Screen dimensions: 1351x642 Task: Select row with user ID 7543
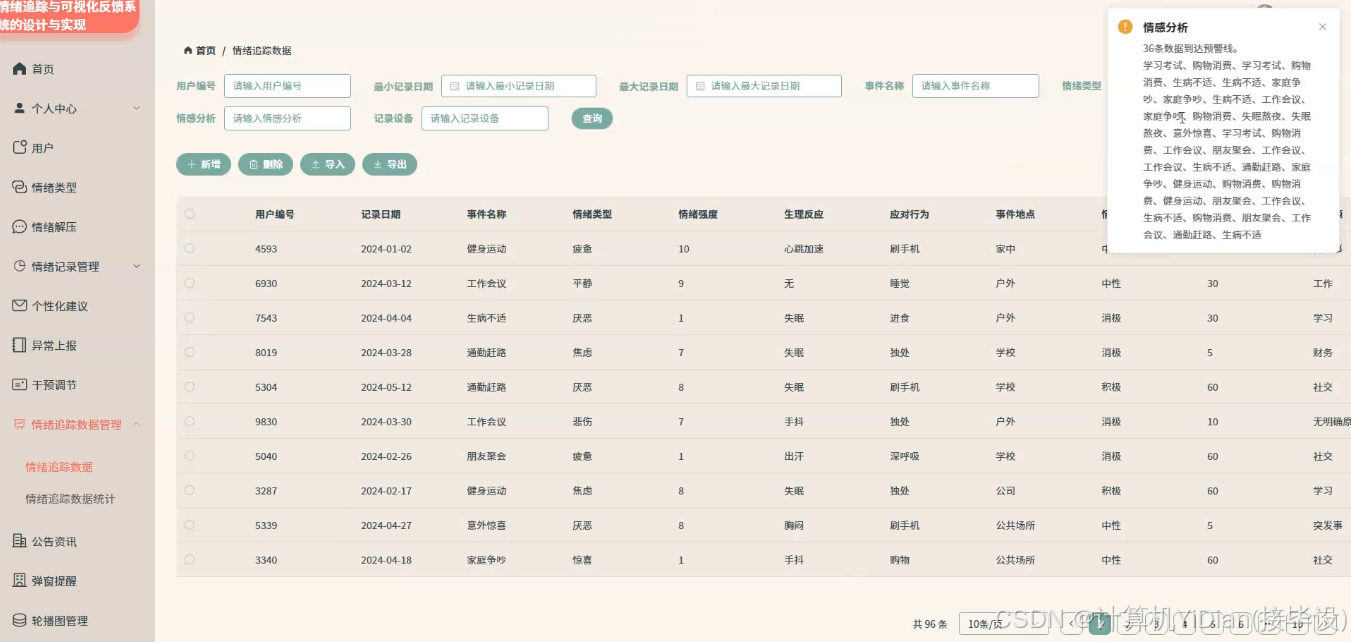click(x=190, y=318)
